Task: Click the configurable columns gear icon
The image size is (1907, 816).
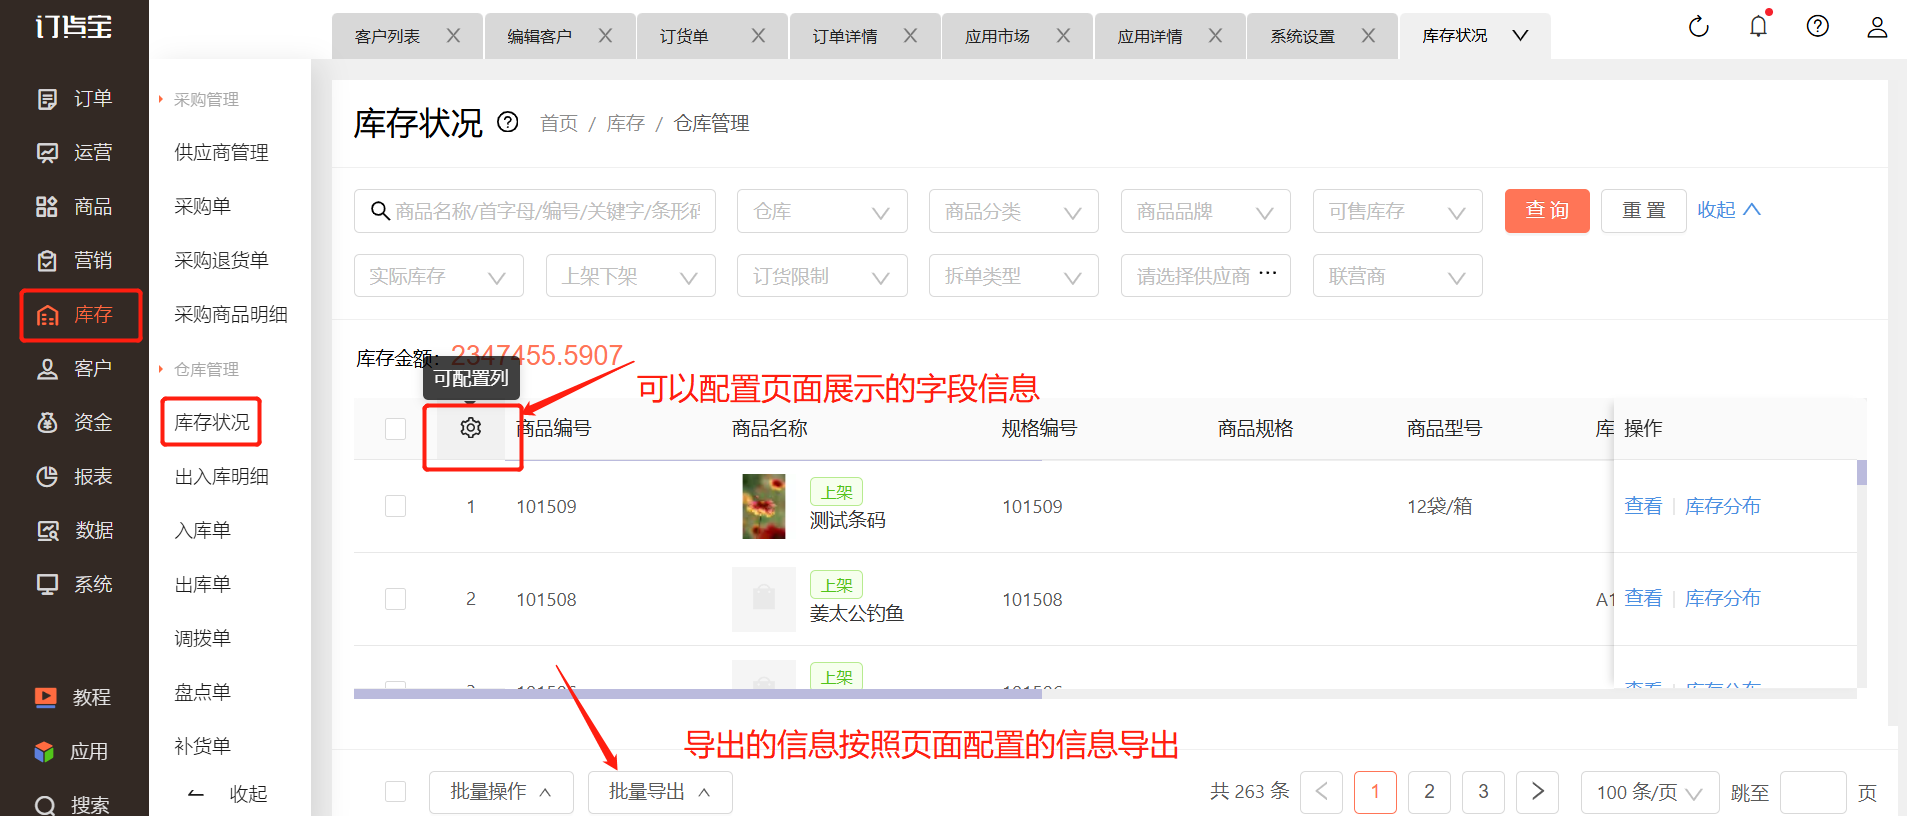Action: 471,428
